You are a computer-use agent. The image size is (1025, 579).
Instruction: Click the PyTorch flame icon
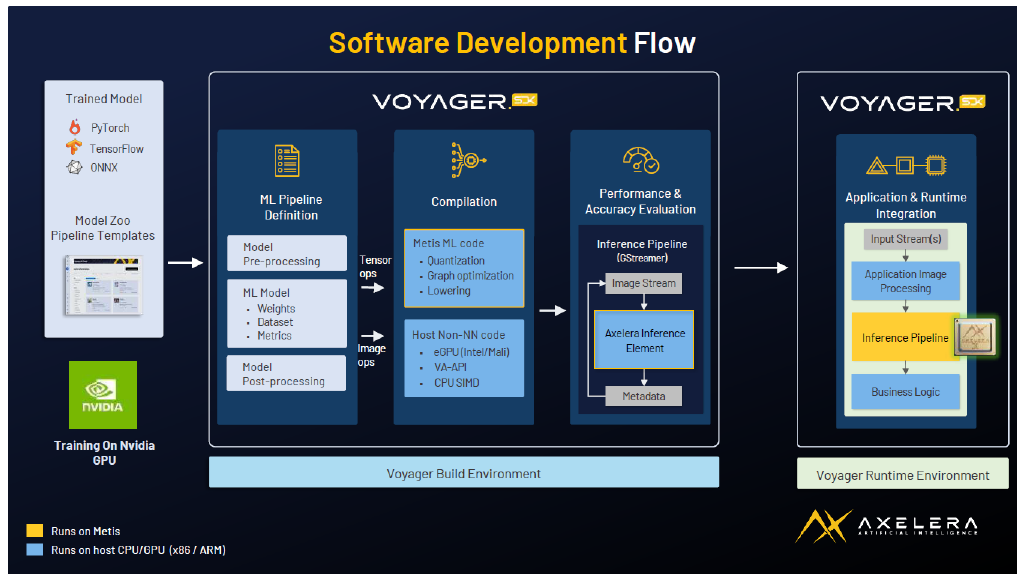point(75,128)
